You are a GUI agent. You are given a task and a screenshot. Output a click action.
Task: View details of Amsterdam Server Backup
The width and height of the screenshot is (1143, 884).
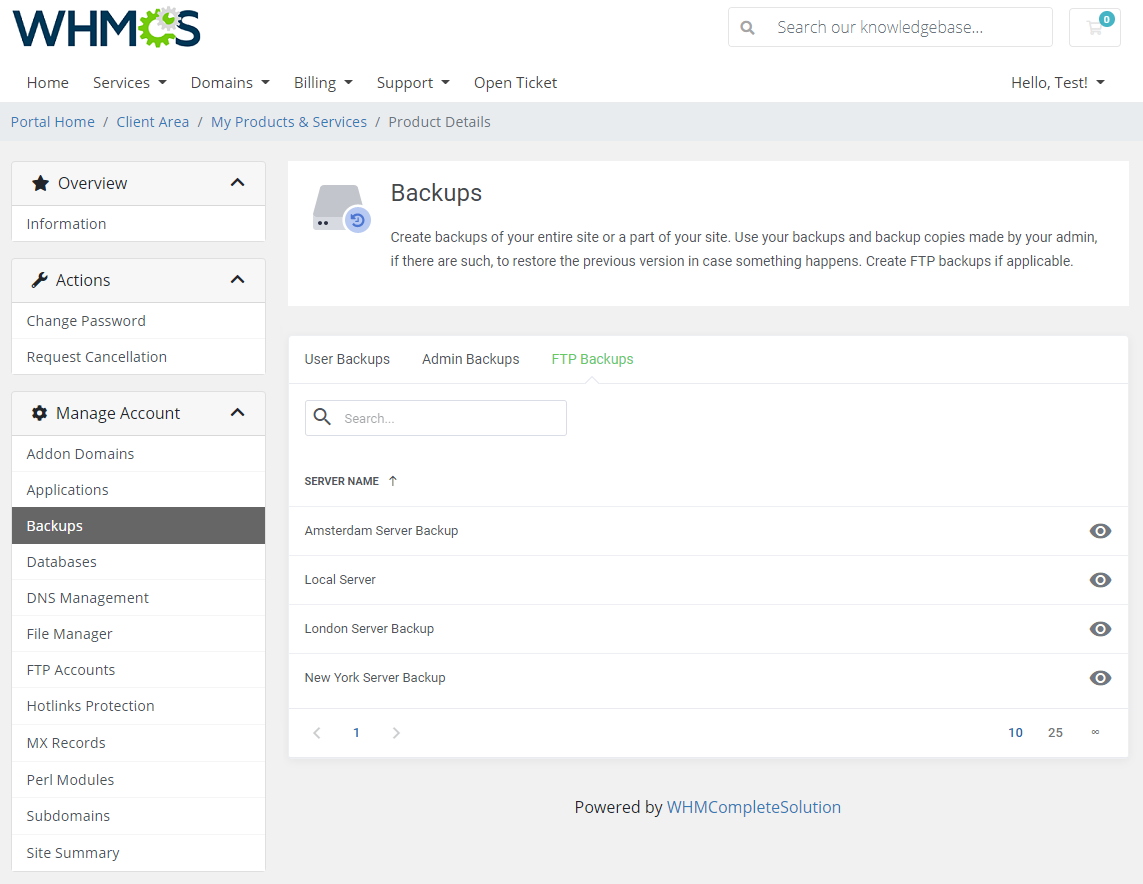pyautogui.click(x=1100, y=531)
